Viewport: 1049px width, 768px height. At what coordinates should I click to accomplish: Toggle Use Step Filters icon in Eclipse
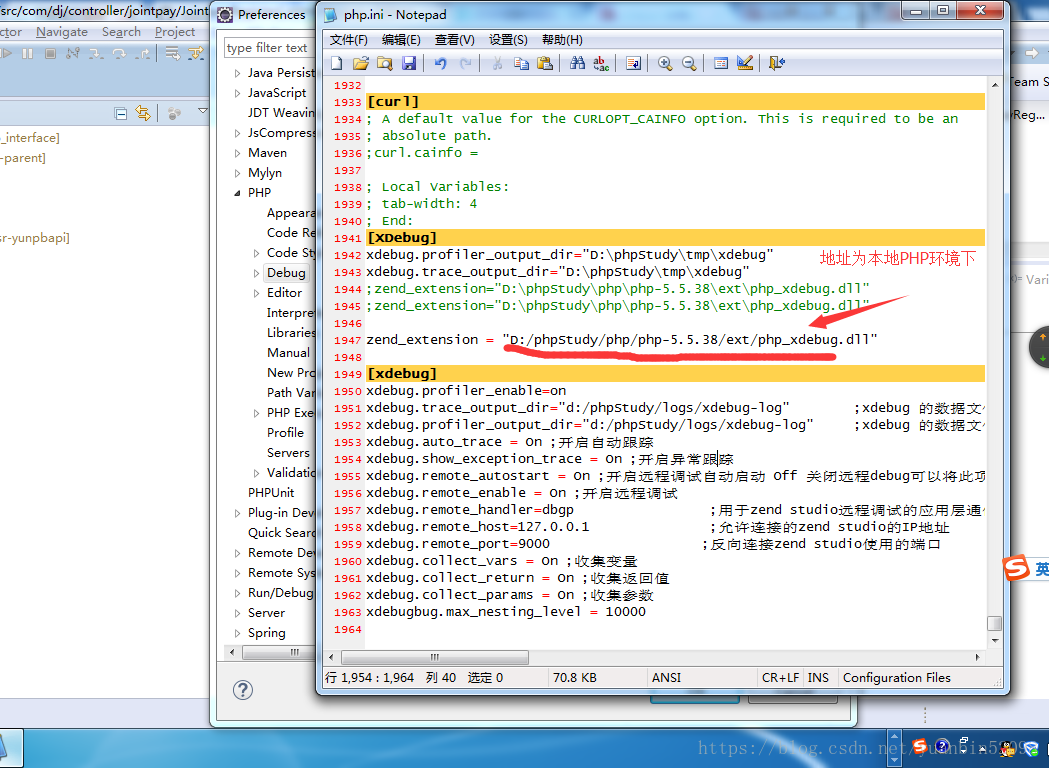195,53
